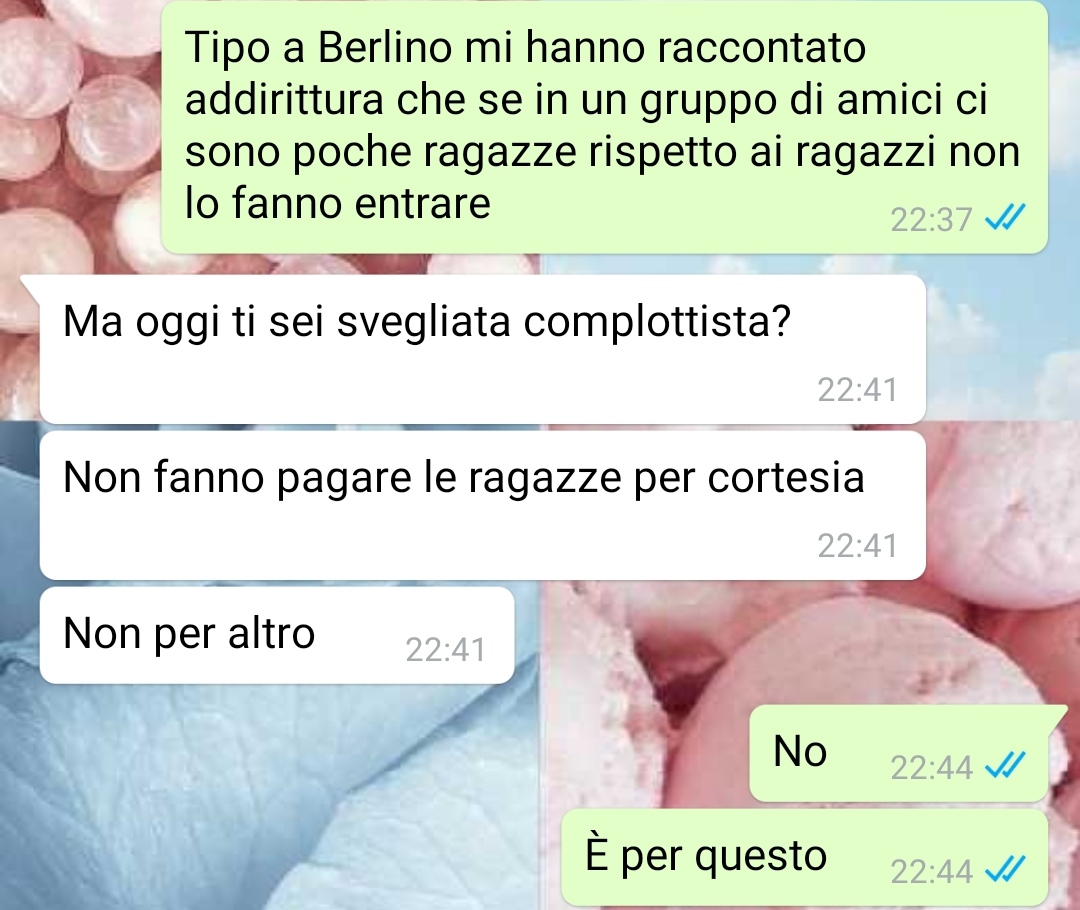This screenshot has height=910, width=1080.
Task: Click the 22:44 timestamp beside 'È per questo'
Action: coord(931,871)
